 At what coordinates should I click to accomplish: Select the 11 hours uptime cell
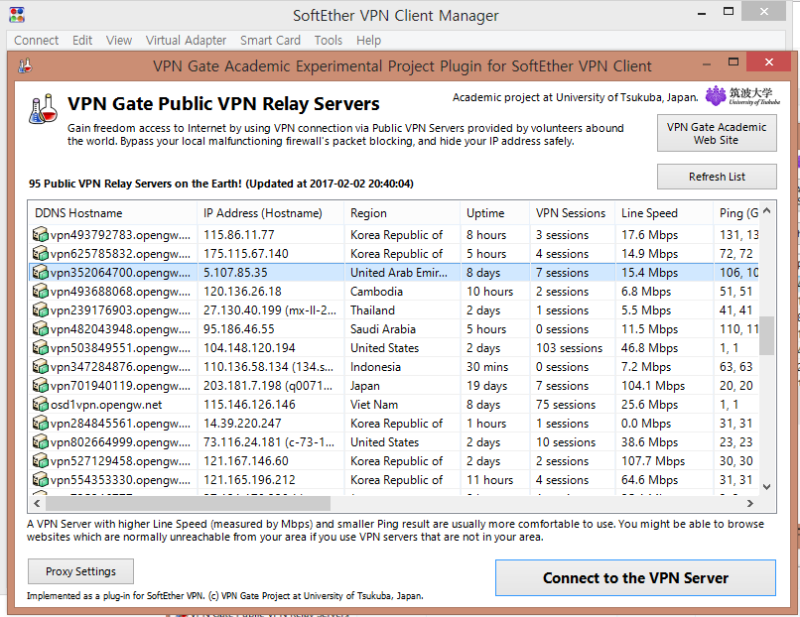coord(489,480)
